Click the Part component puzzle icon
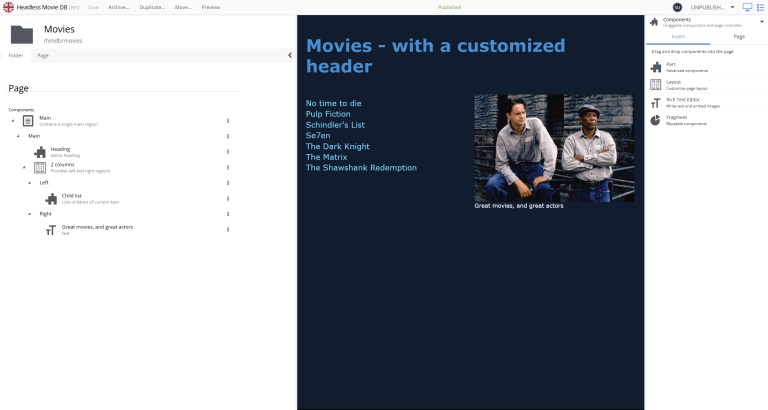Screen dimensions: 768x410 pyautogui.click(x=656, y=67)
